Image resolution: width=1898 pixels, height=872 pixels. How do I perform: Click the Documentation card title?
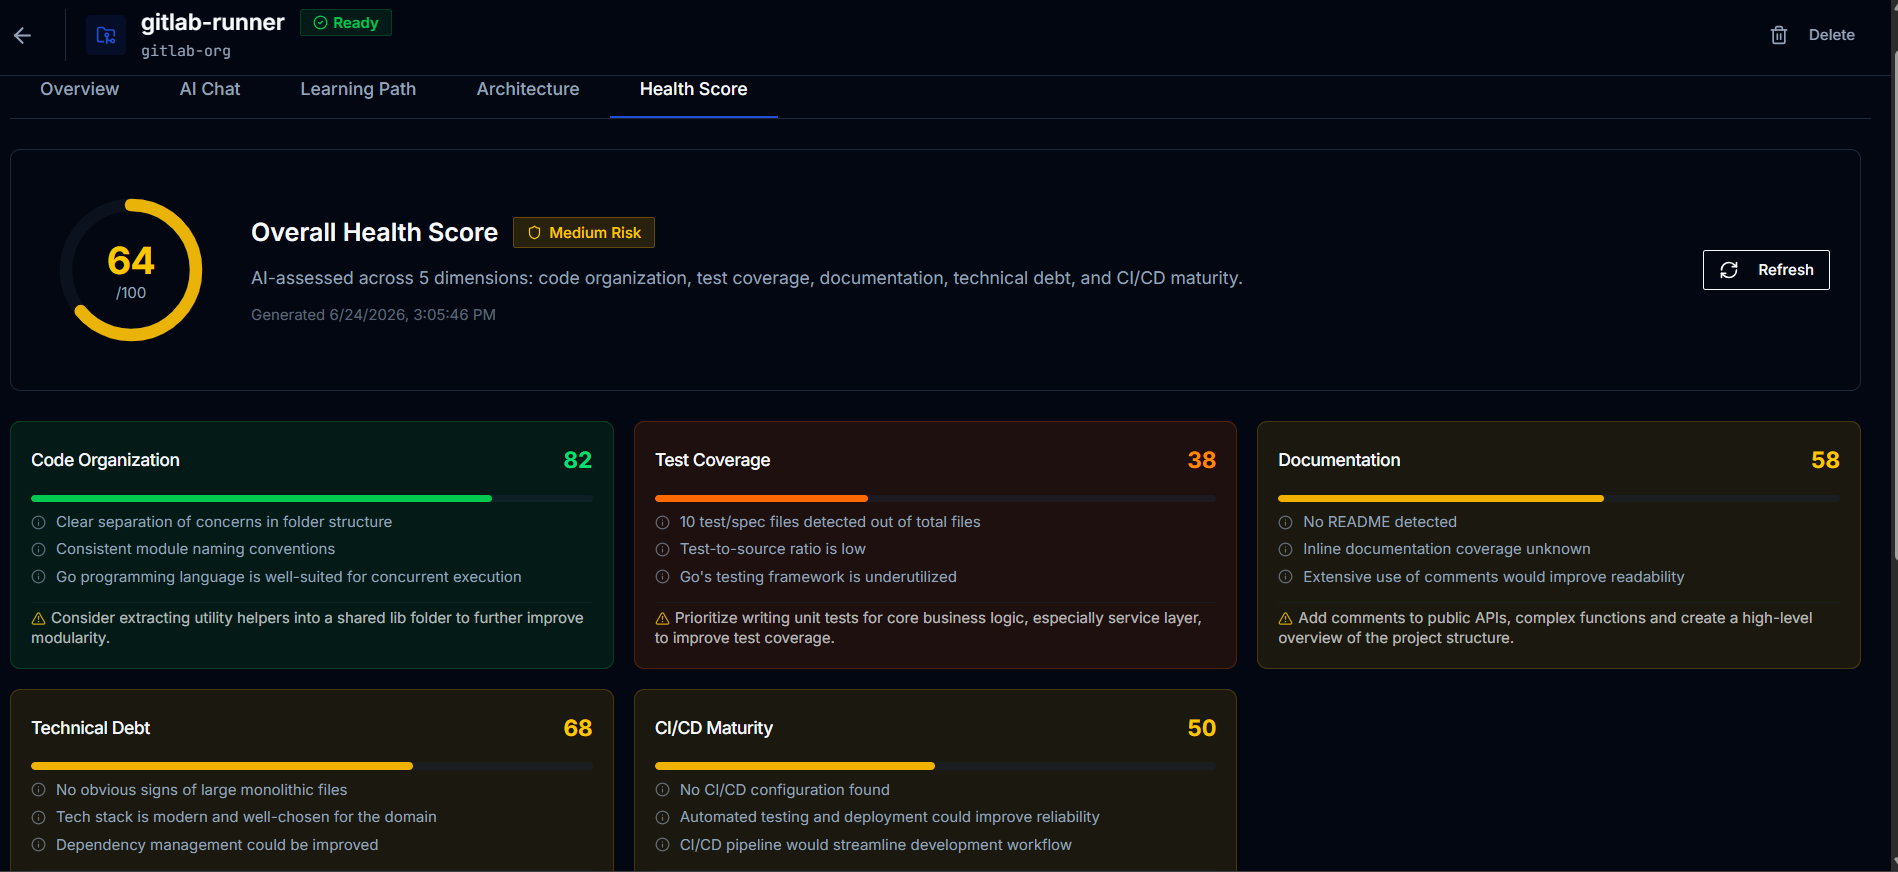(x=1339, y=460)
